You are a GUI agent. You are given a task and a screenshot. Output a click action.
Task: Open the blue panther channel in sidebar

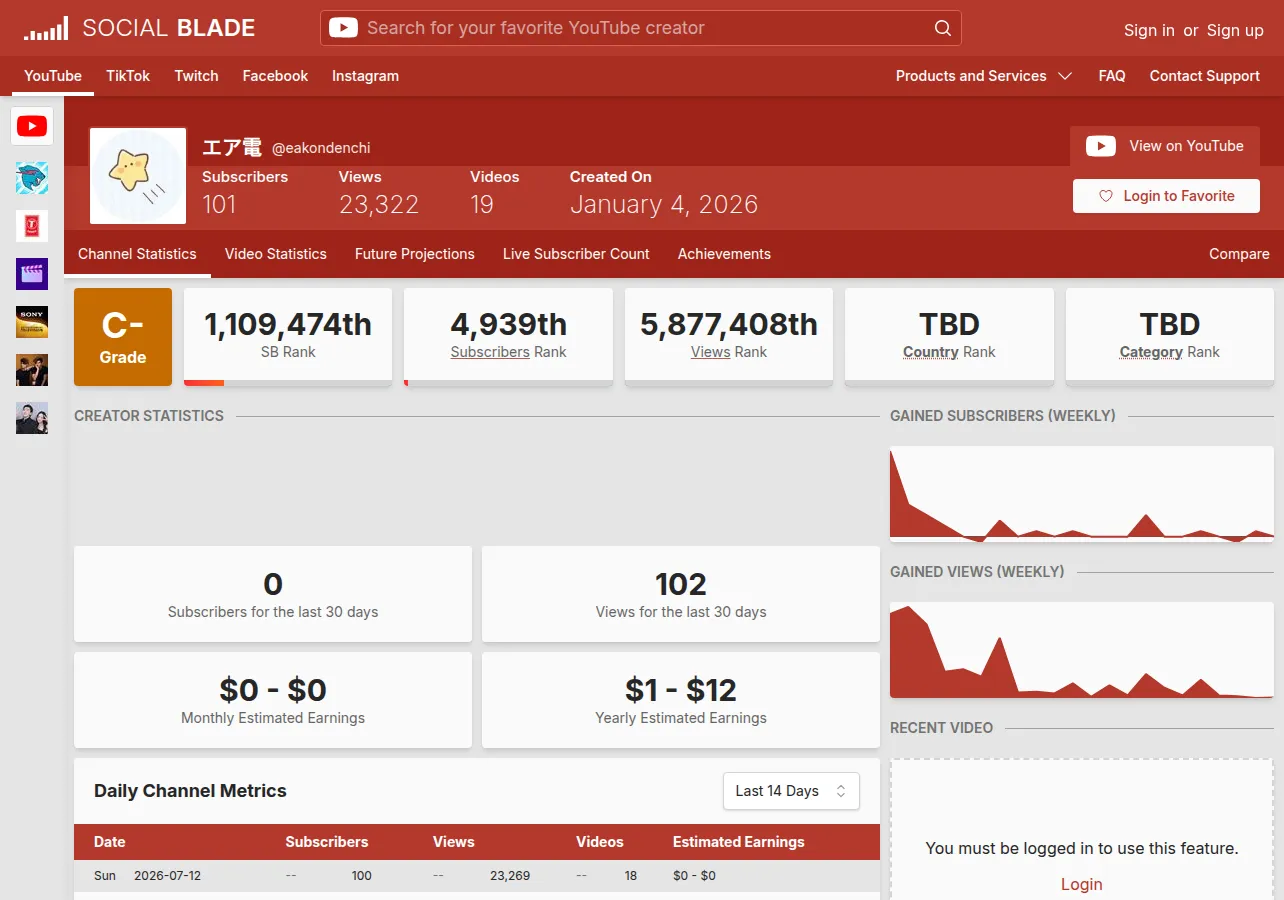32,178
